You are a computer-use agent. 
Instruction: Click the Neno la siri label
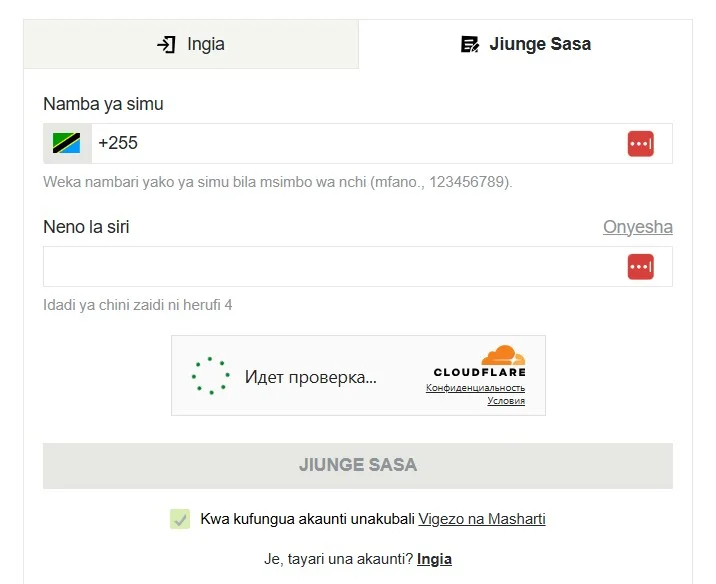[x=86, y=227]
